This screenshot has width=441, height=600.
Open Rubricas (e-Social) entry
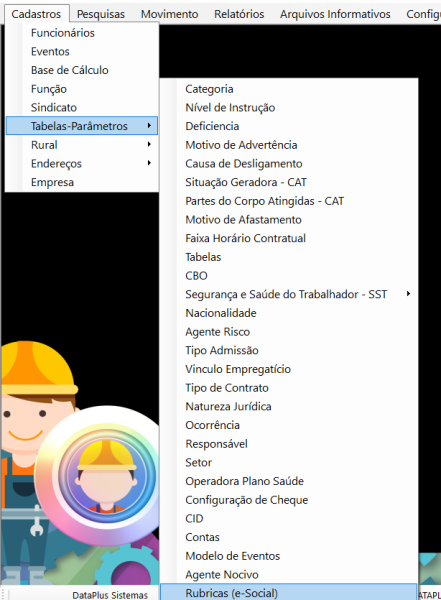click(x=289, y=592)
